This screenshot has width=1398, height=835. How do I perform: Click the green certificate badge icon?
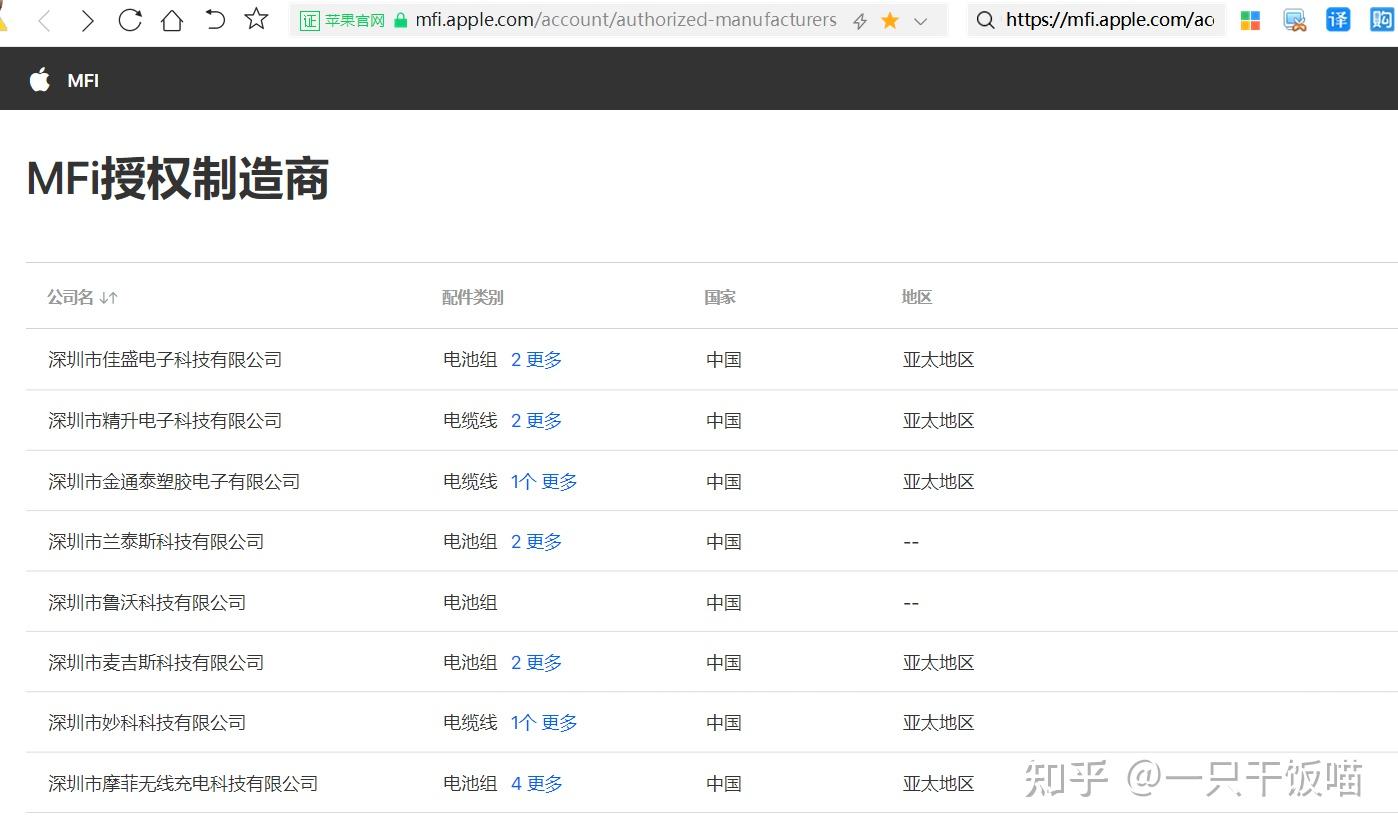coord(310,20)
